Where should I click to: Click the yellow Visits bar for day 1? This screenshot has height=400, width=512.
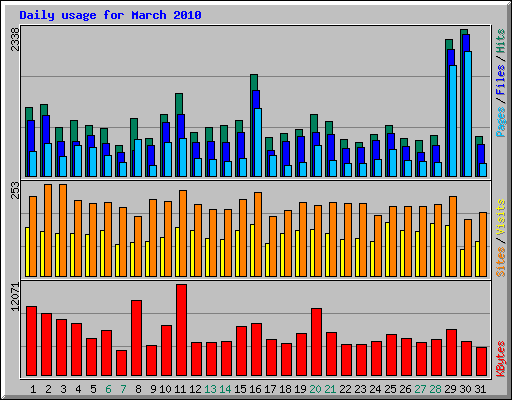tap(27, 252)
